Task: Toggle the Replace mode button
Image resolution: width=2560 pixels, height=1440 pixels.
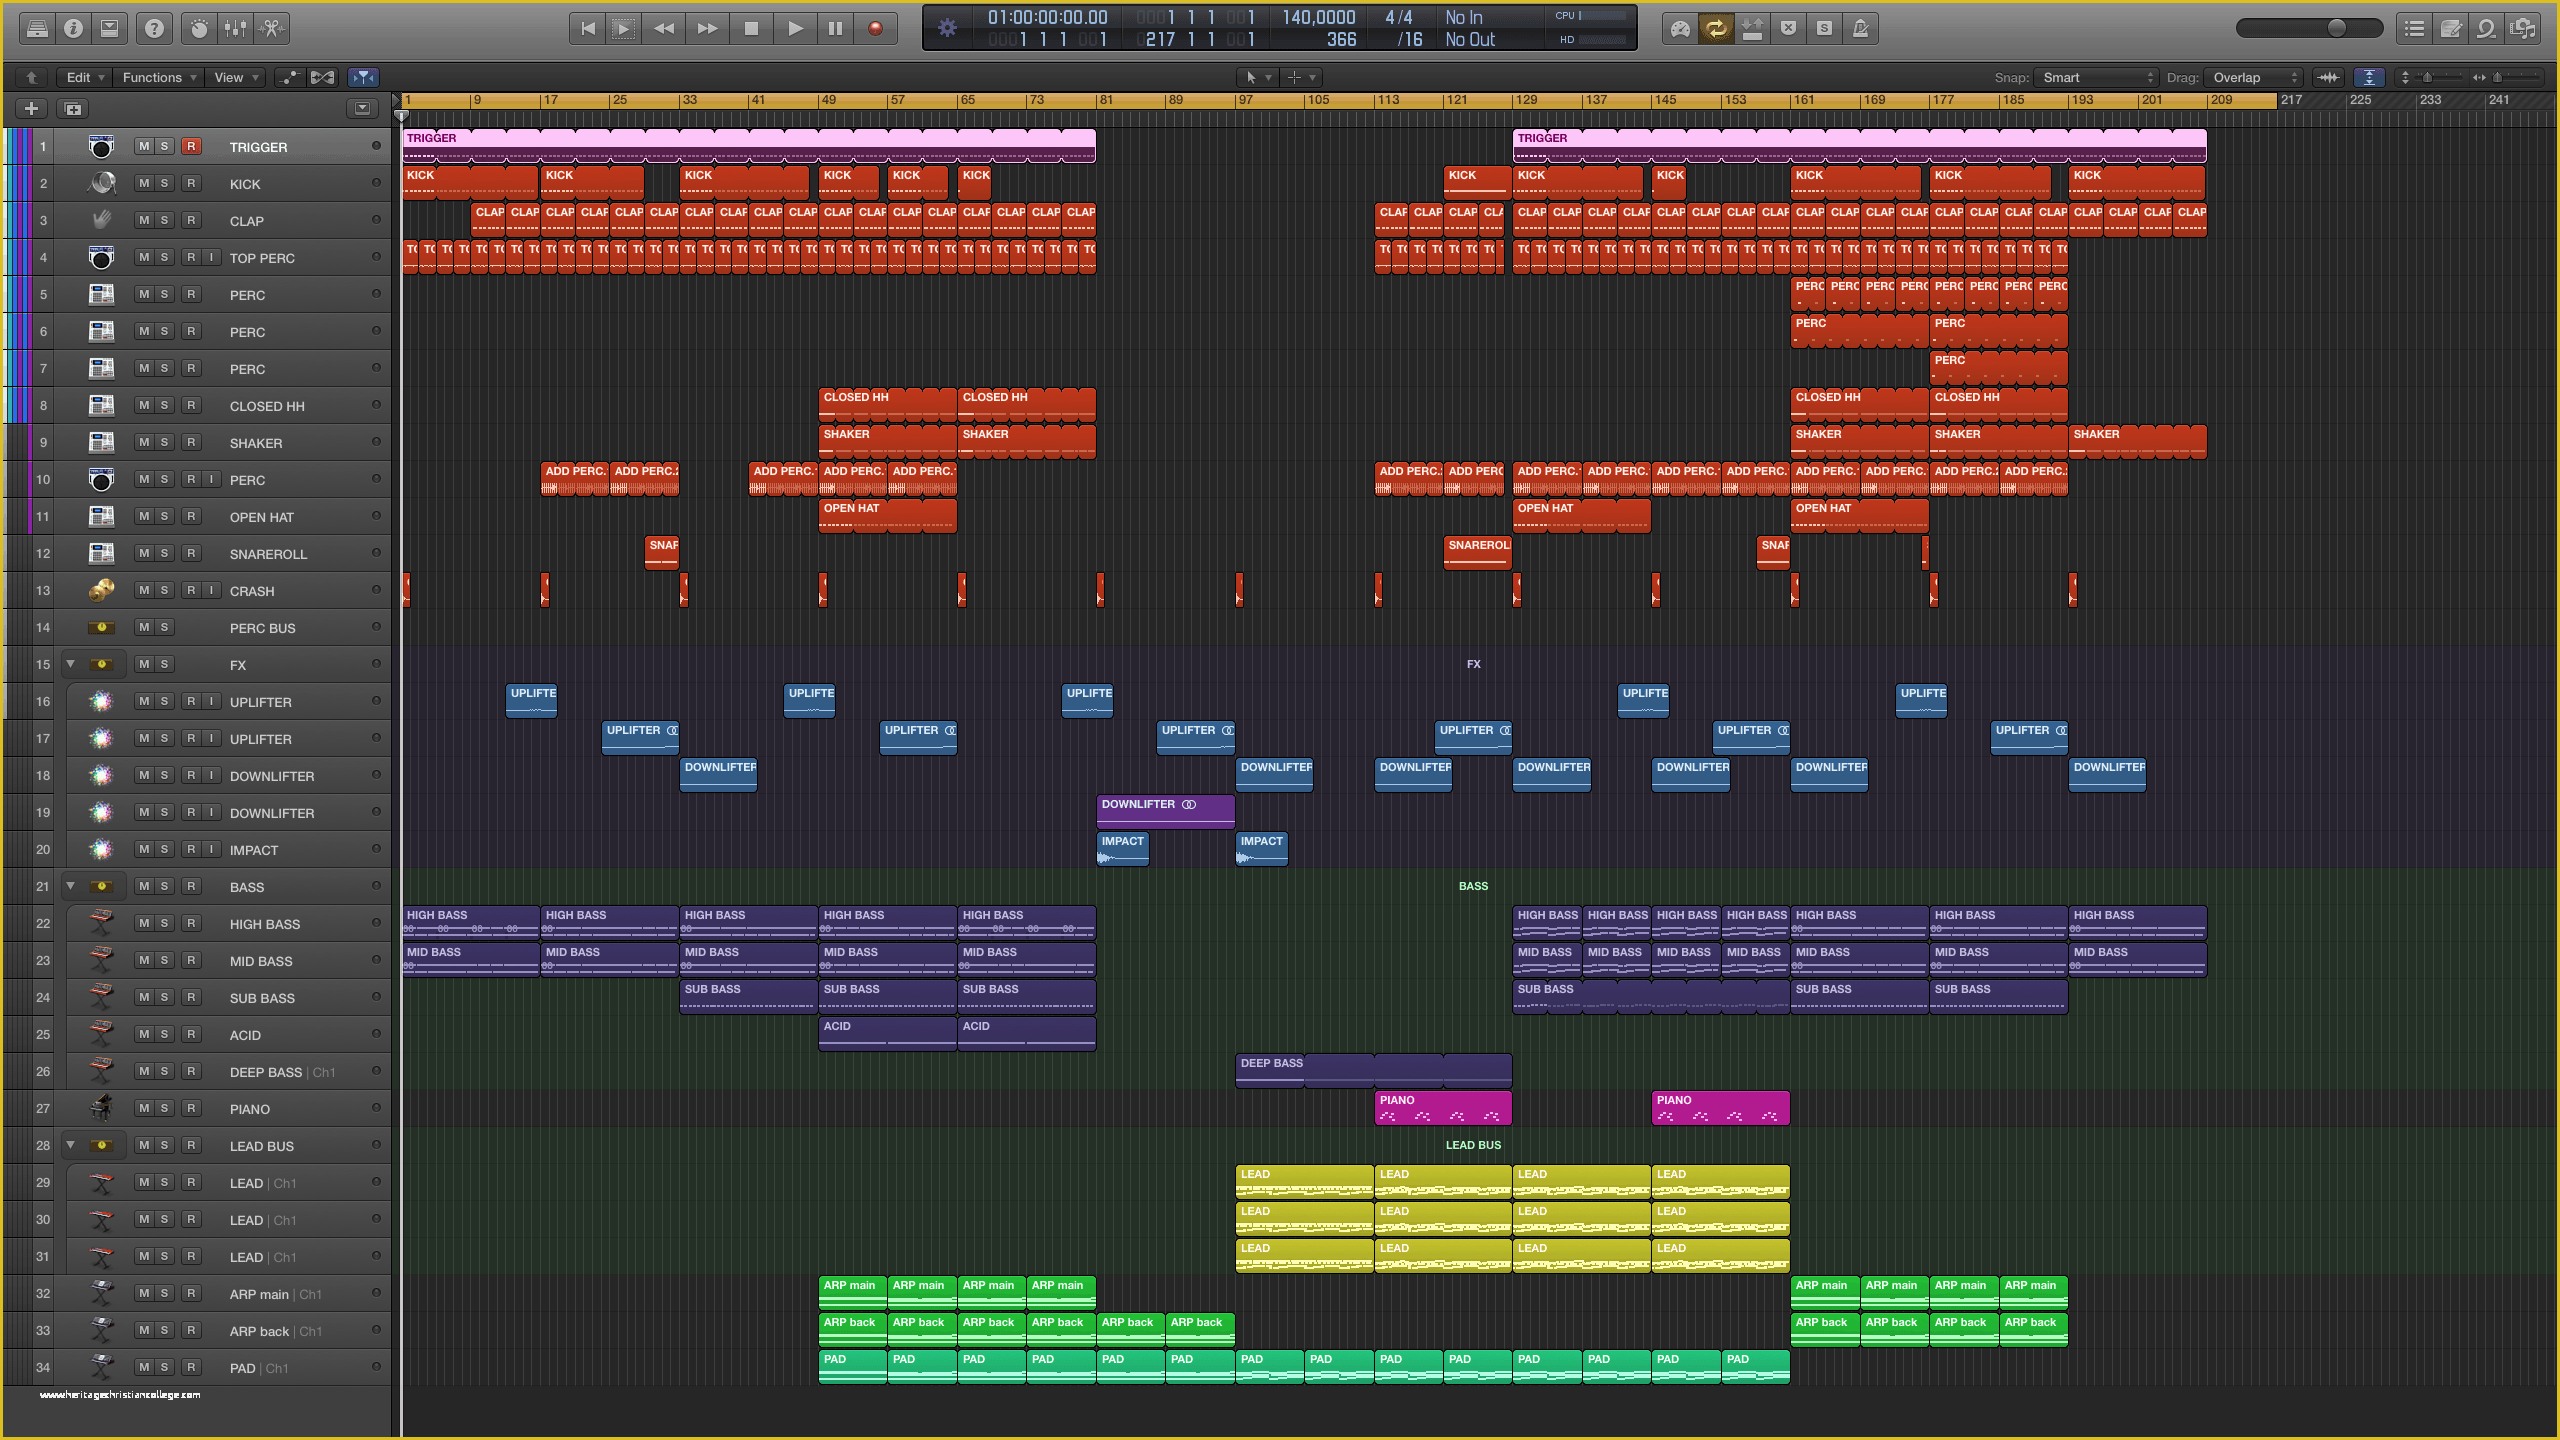Action: 1752,29
